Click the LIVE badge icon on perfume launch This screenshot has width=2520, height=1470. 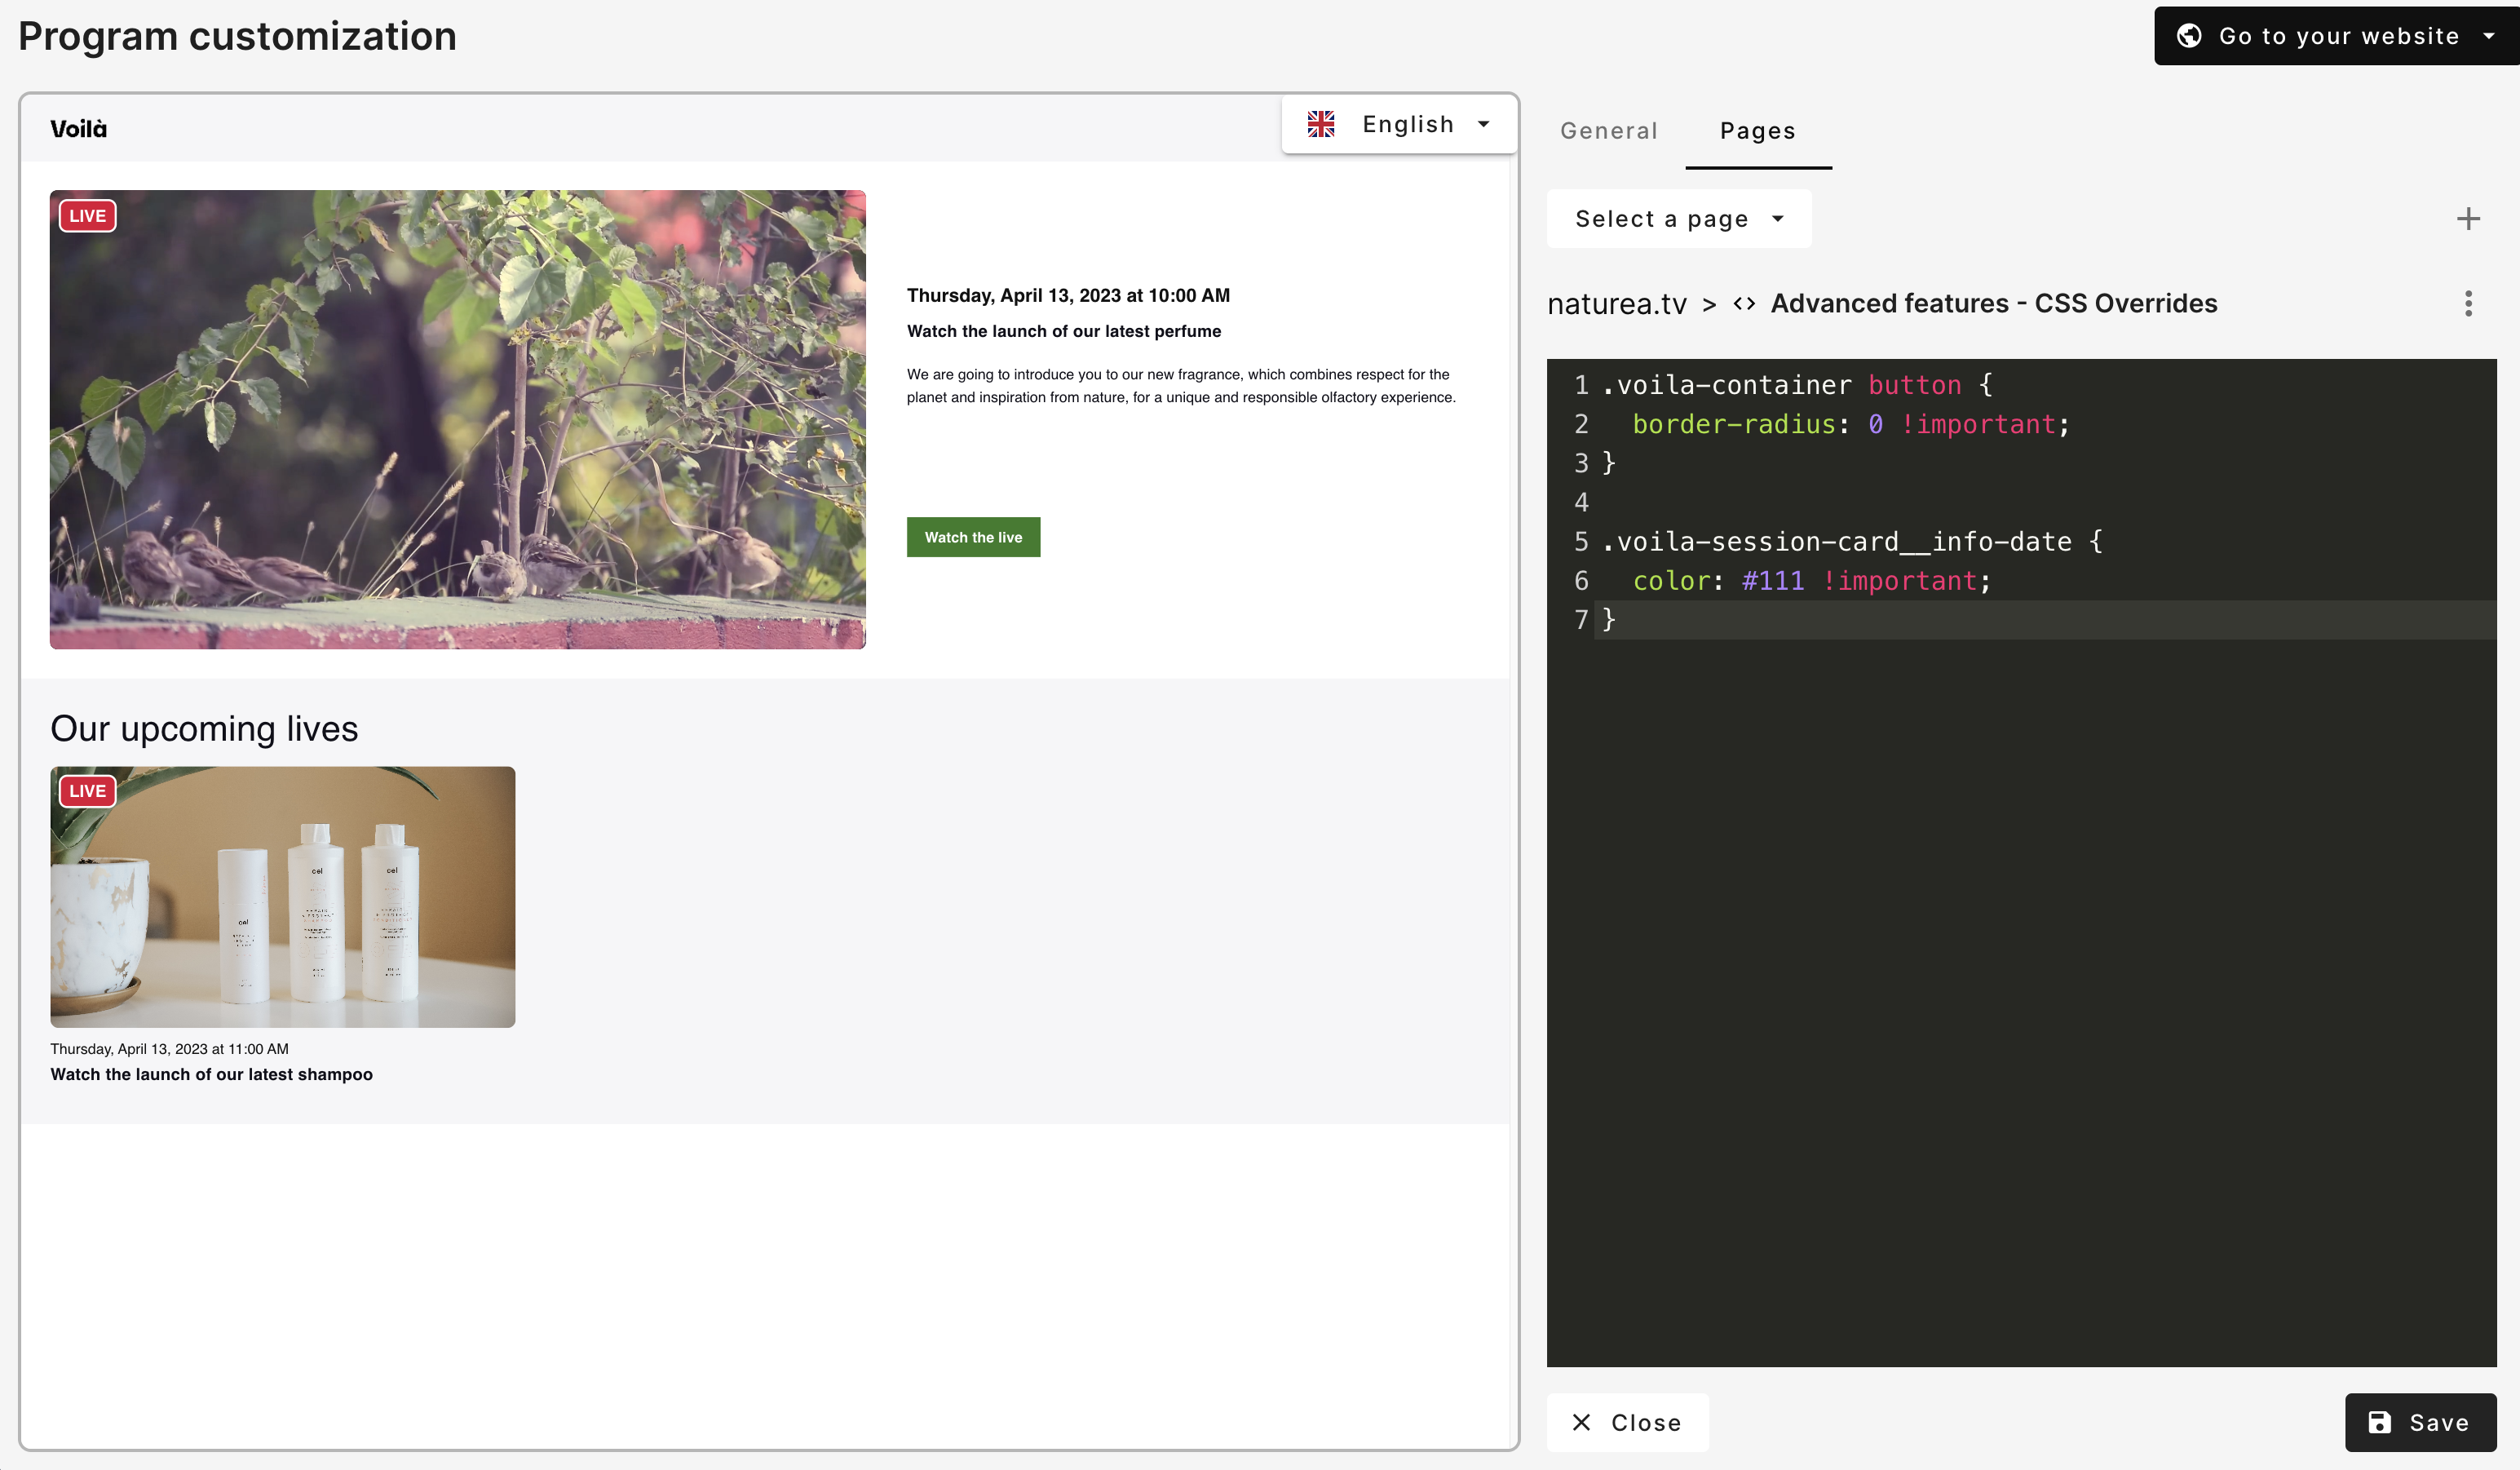pyautogui.click(x=87, y=215)
